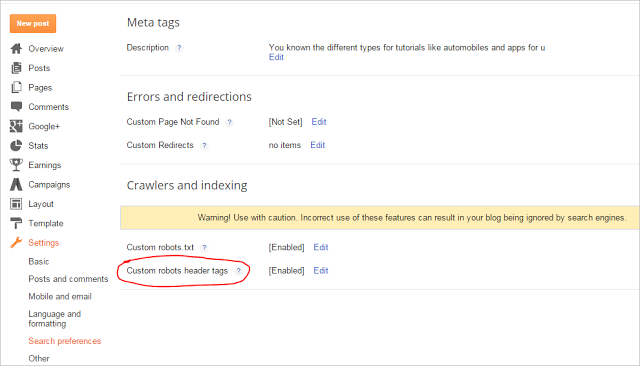The image size is (640, 366).
Task: Click the Custom Page Not Found label
Action: 173,122
